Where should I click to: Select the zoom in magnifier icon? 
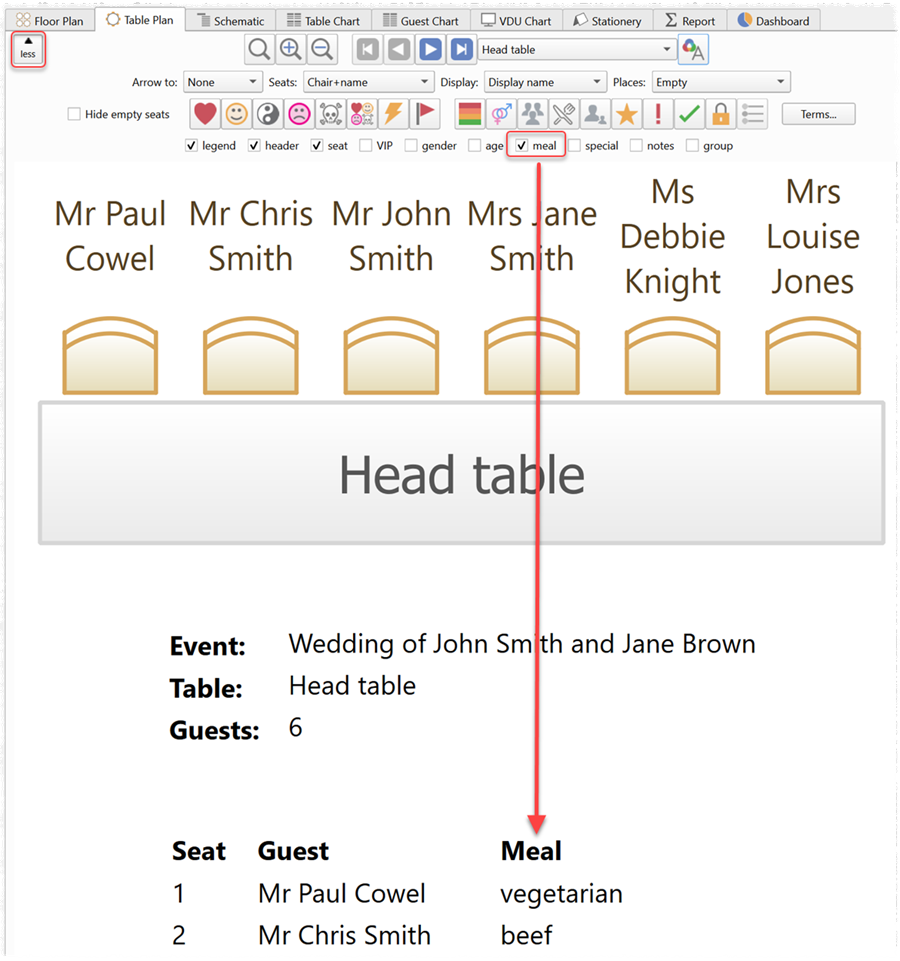(x=291, y=48)
